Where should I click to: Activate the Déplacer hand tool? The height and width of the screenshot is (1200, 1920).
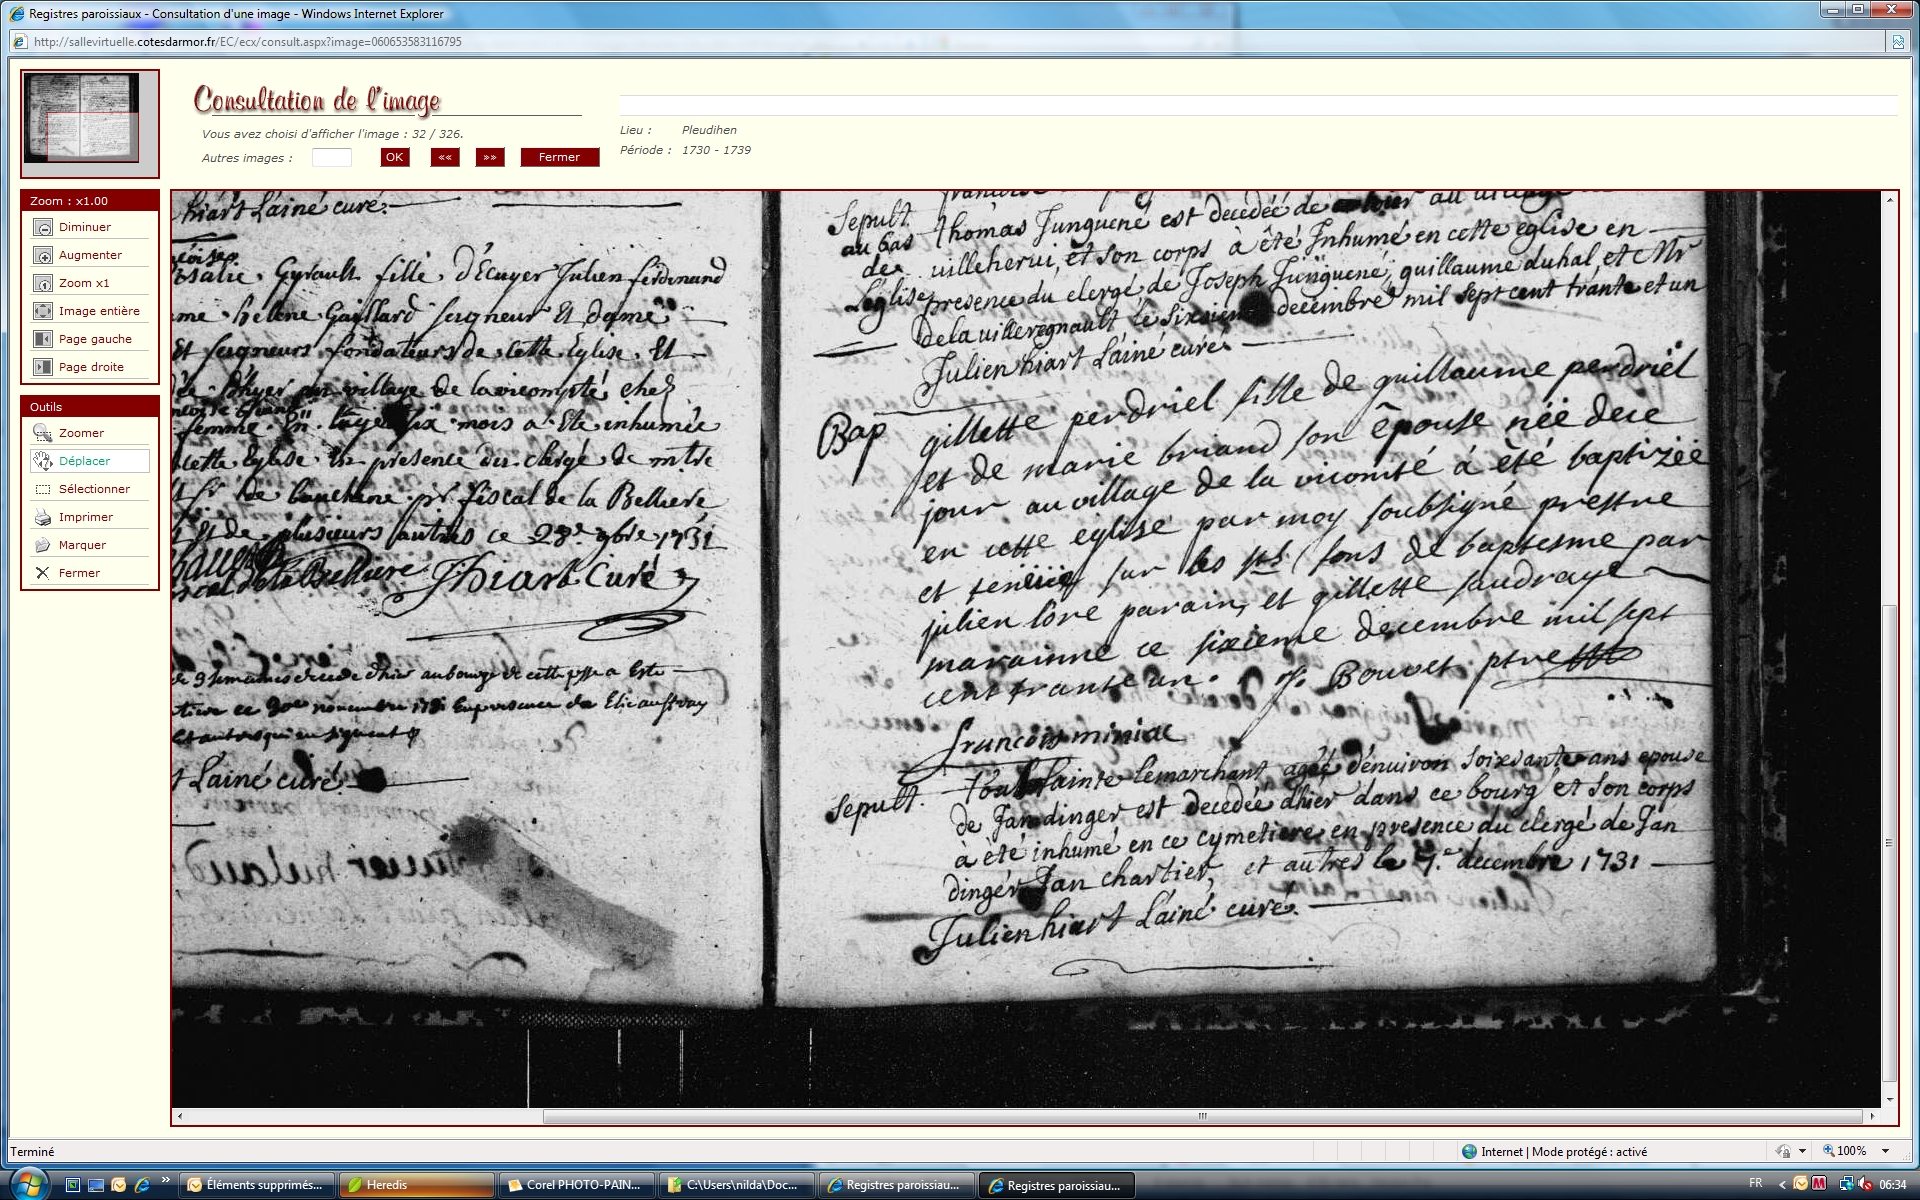[x=43, y=461]
